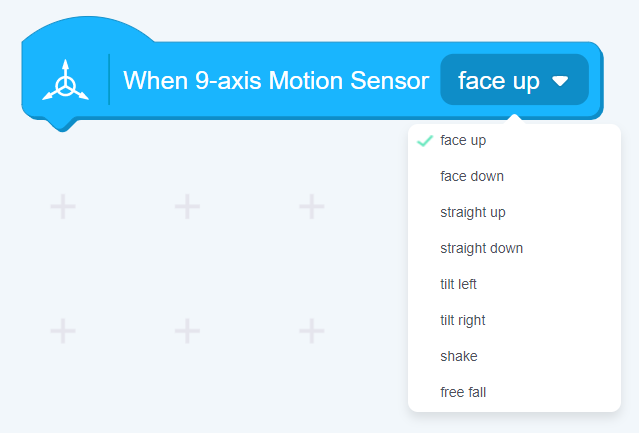Choose free fall in the dropdown list
639x433 pixels.
(x=463, y=393)
